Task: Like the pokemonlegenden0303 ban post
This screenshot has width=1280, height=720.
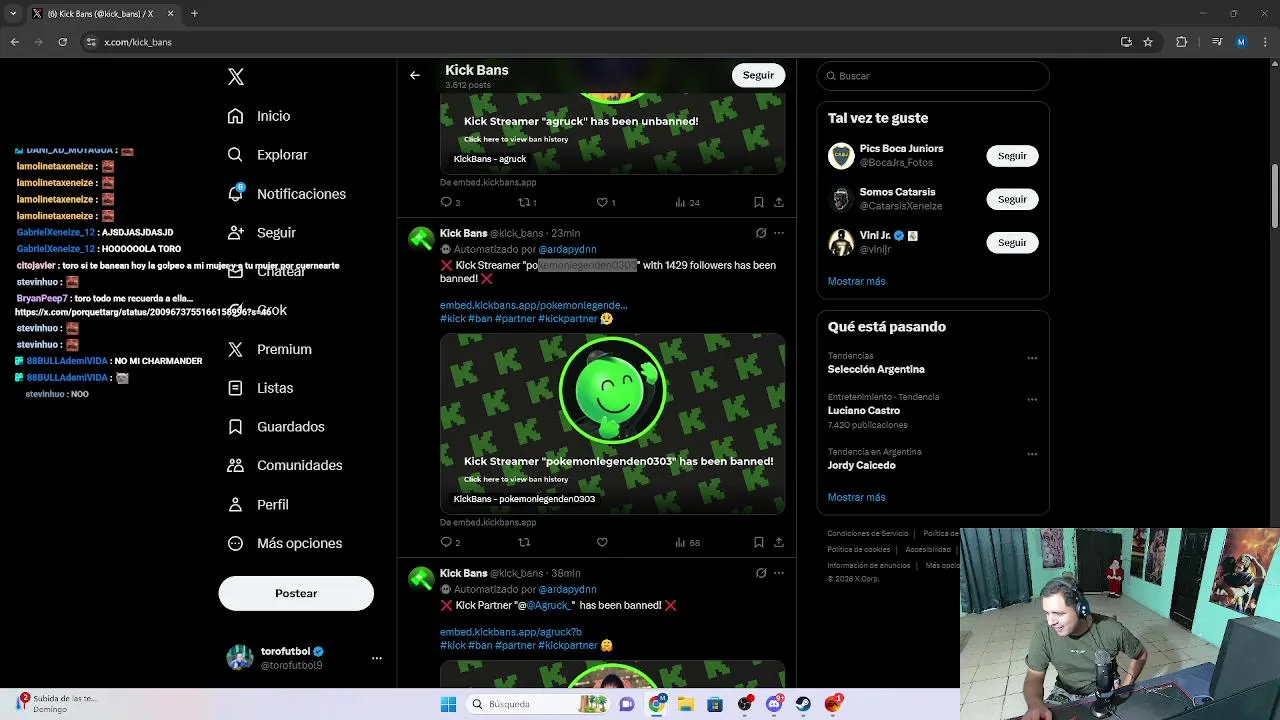Action: [602, 542]
